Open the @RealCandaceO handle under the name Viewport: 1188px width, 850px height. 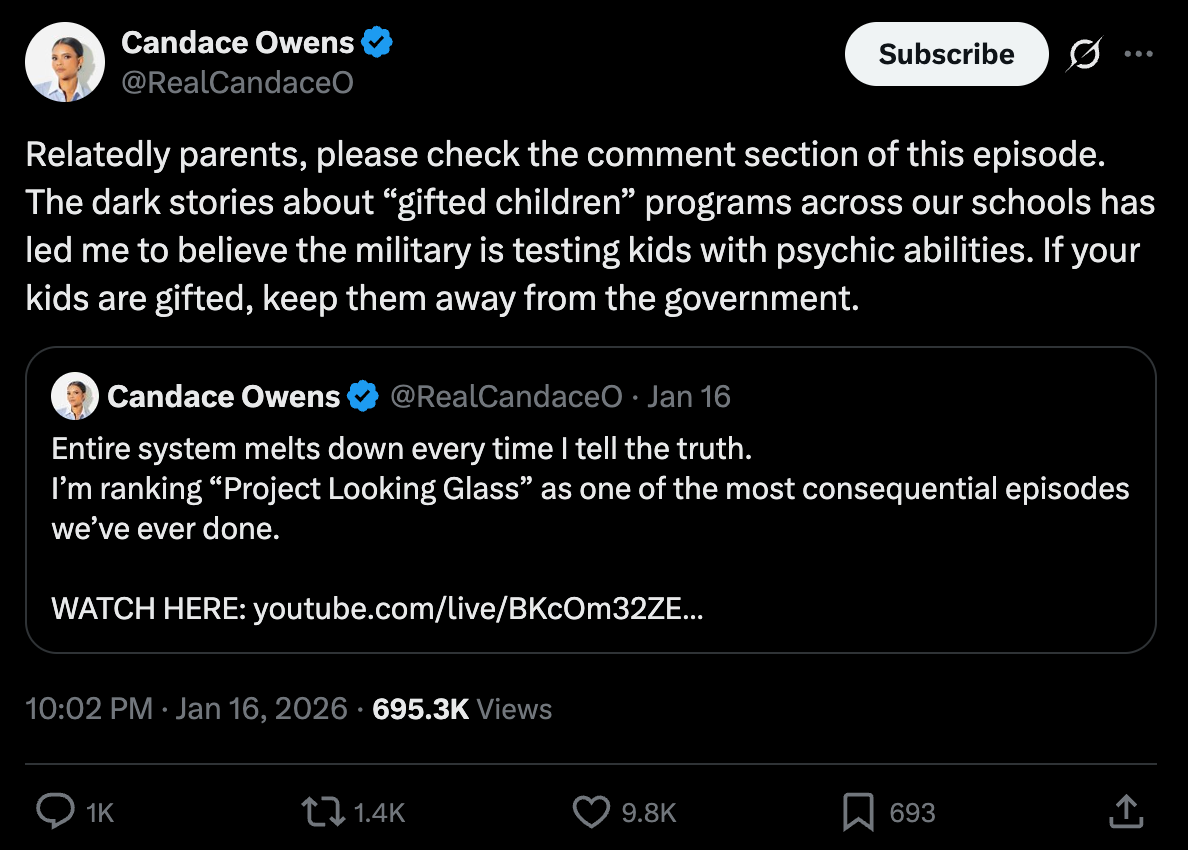237,83
